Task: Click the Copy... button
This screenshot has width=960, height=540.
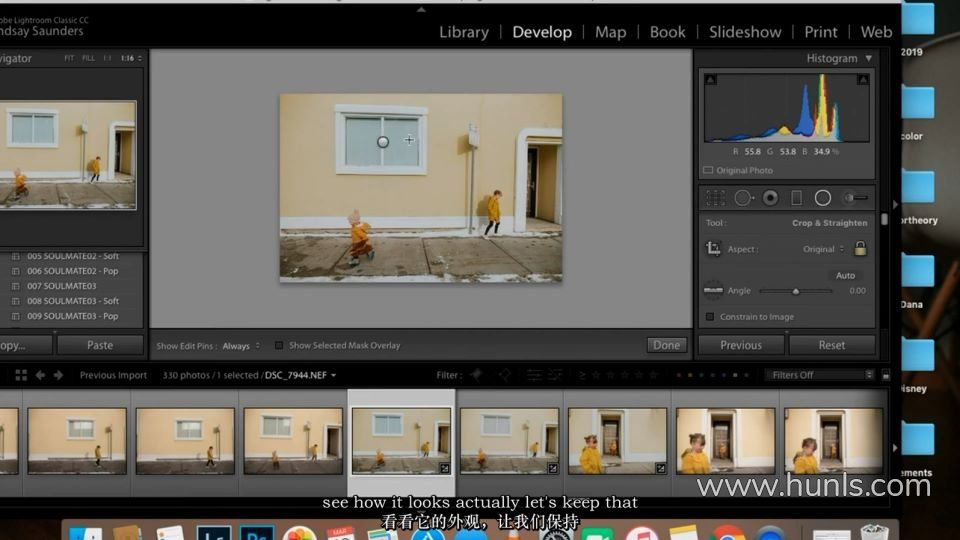Action: (24, 345)
